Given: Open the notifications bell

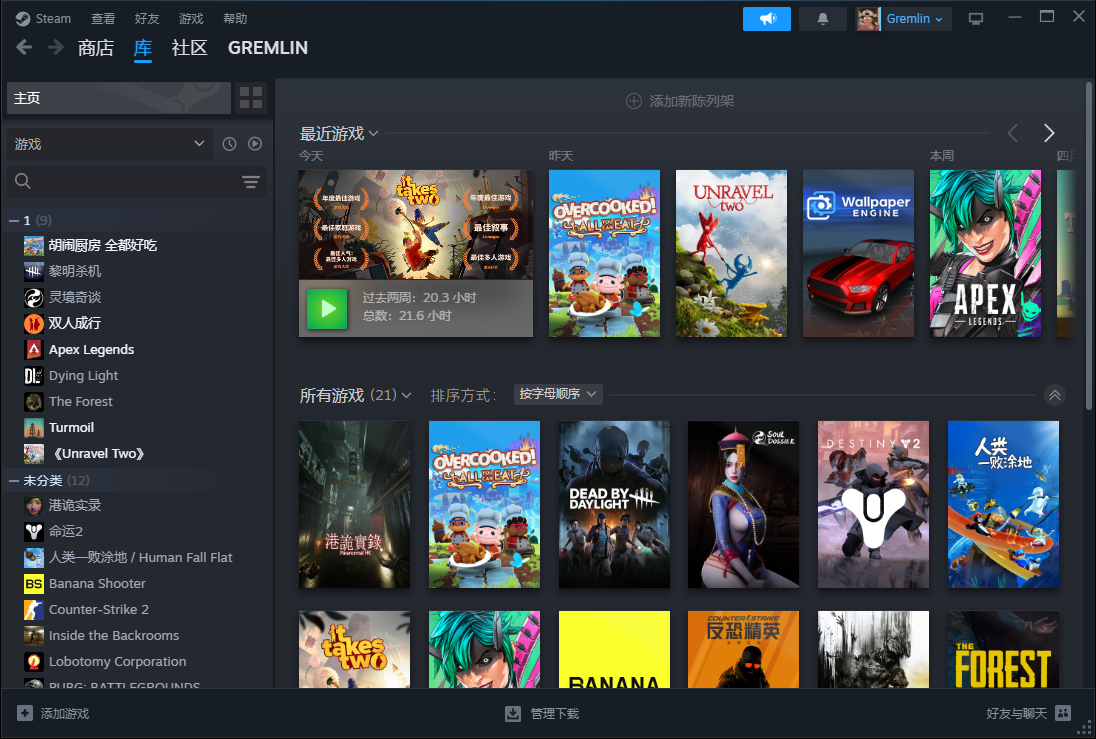Looking at the screenshot, I should [x=823, y=19].
